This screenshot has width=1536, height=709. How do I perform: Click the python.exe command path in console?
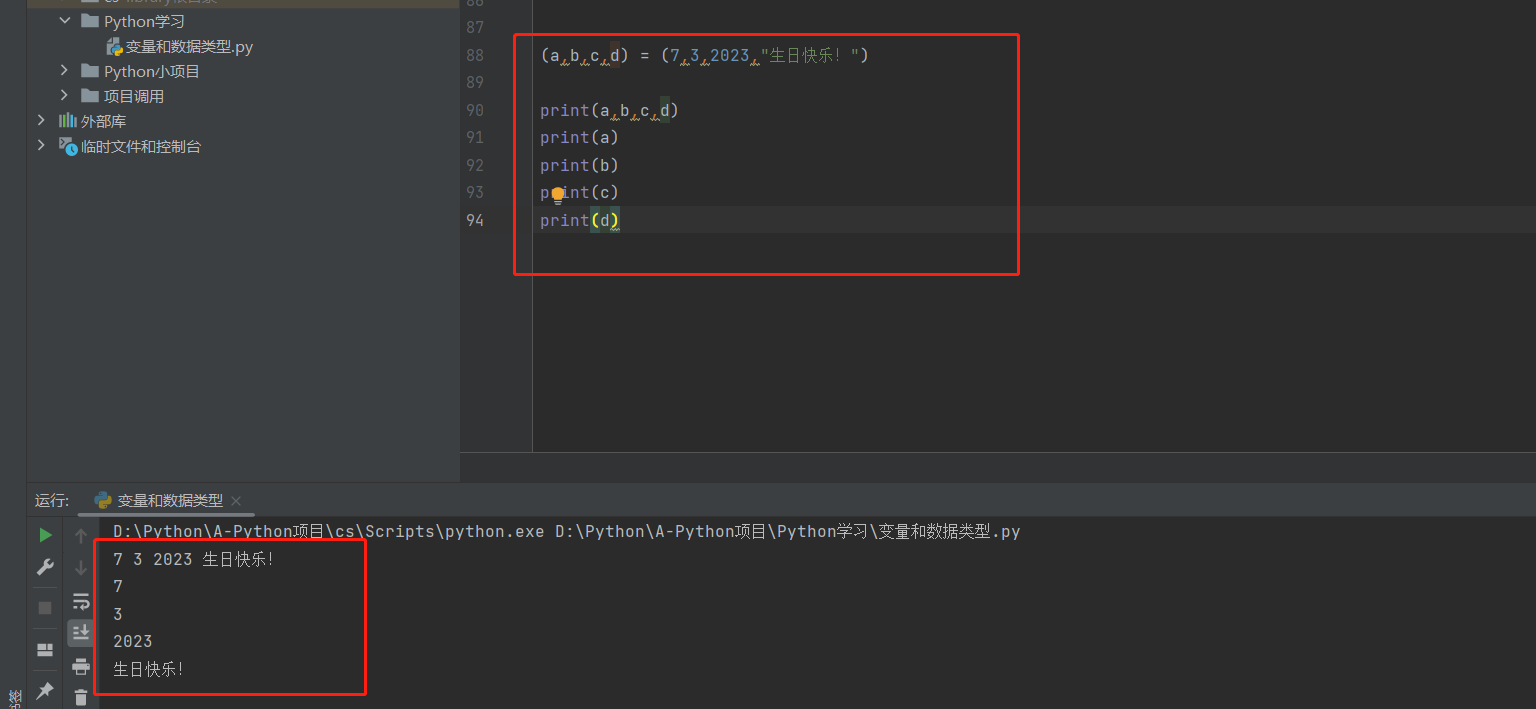tap(329, 532)
